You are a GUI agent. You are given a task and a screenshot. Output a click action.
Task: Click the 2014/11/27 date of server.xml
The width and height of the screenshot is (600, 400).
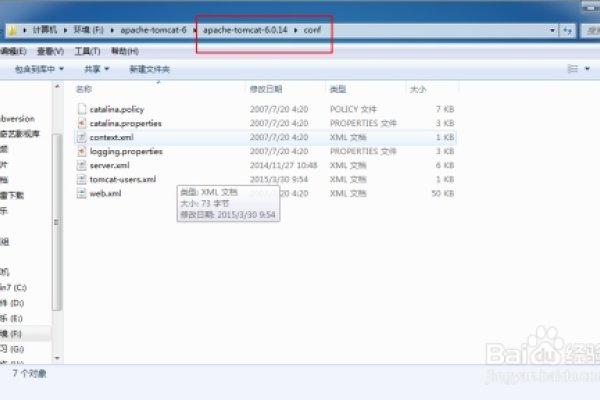tap(284, 165)
